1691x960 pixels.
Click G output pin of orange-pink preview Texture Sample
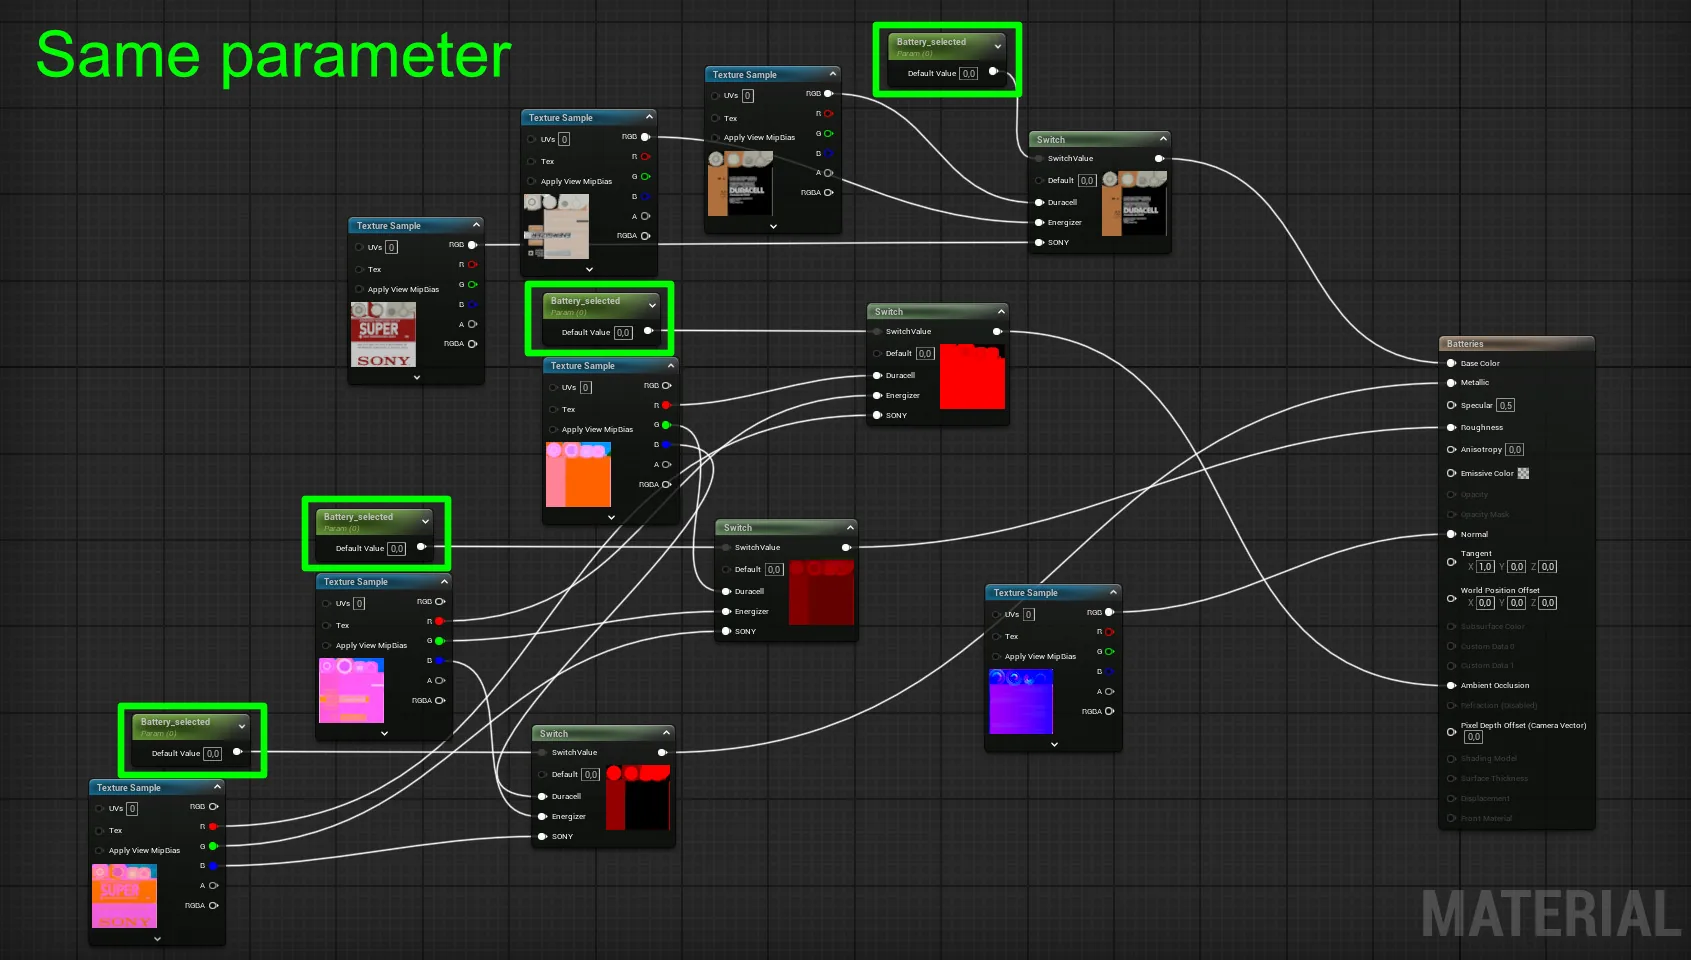(666, 425)
